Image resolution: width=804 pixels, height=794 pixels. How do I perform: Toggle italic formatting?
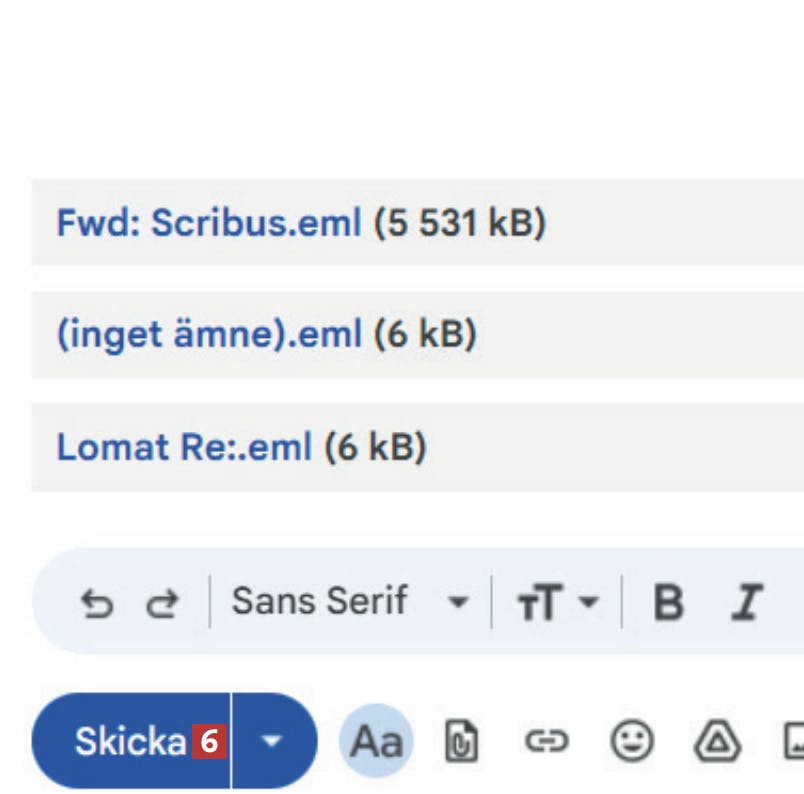[745, 603]
